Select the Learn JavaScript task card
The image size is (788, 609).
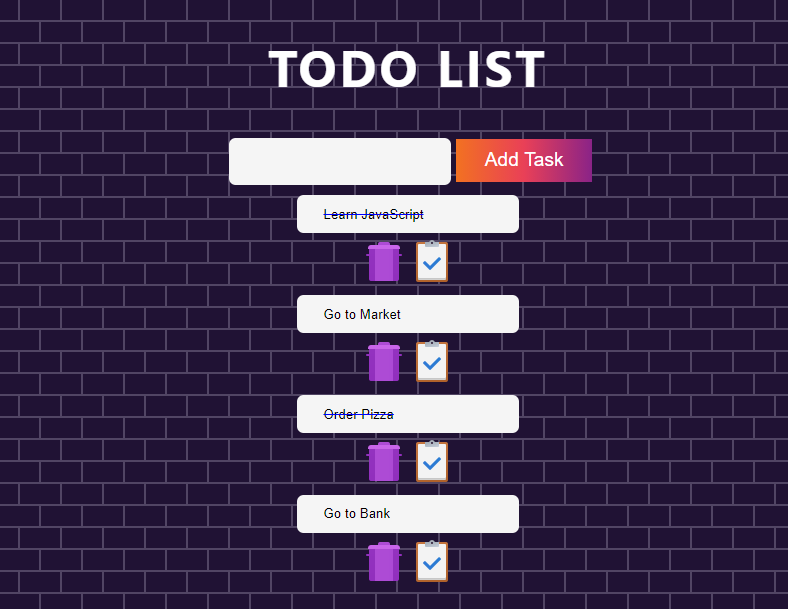(408, 214)
